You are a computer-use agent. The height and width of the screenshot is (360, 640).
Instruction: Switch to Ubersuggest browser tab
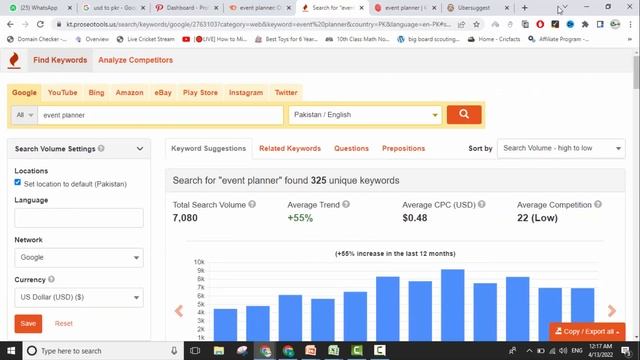tap(478, 8)
